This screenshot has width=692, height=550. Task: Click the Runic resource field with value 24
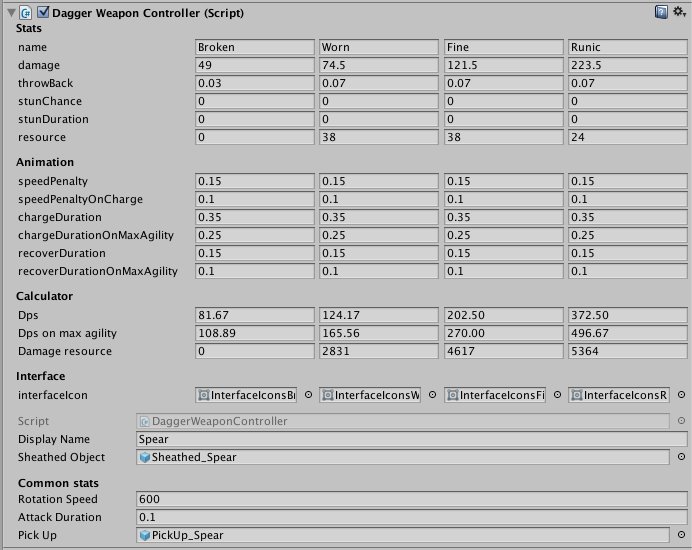tap(628, 137)
